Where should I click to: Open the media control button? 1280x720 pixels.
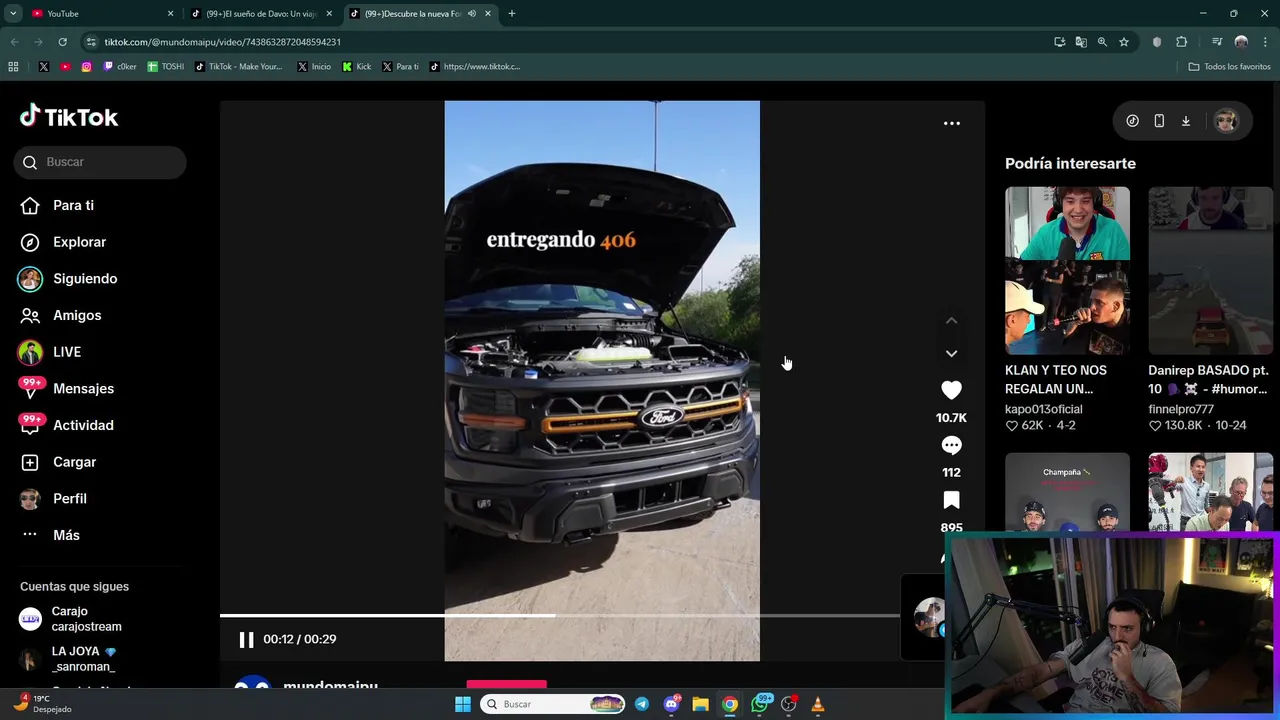pyautogui.click(x=1217, y=42)
